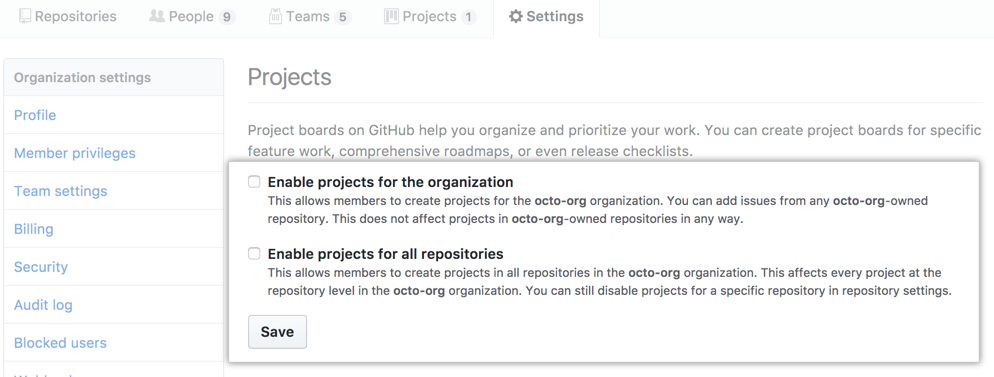
Task: Click the Projects count badge 1
Action: [x=468, y=18]
